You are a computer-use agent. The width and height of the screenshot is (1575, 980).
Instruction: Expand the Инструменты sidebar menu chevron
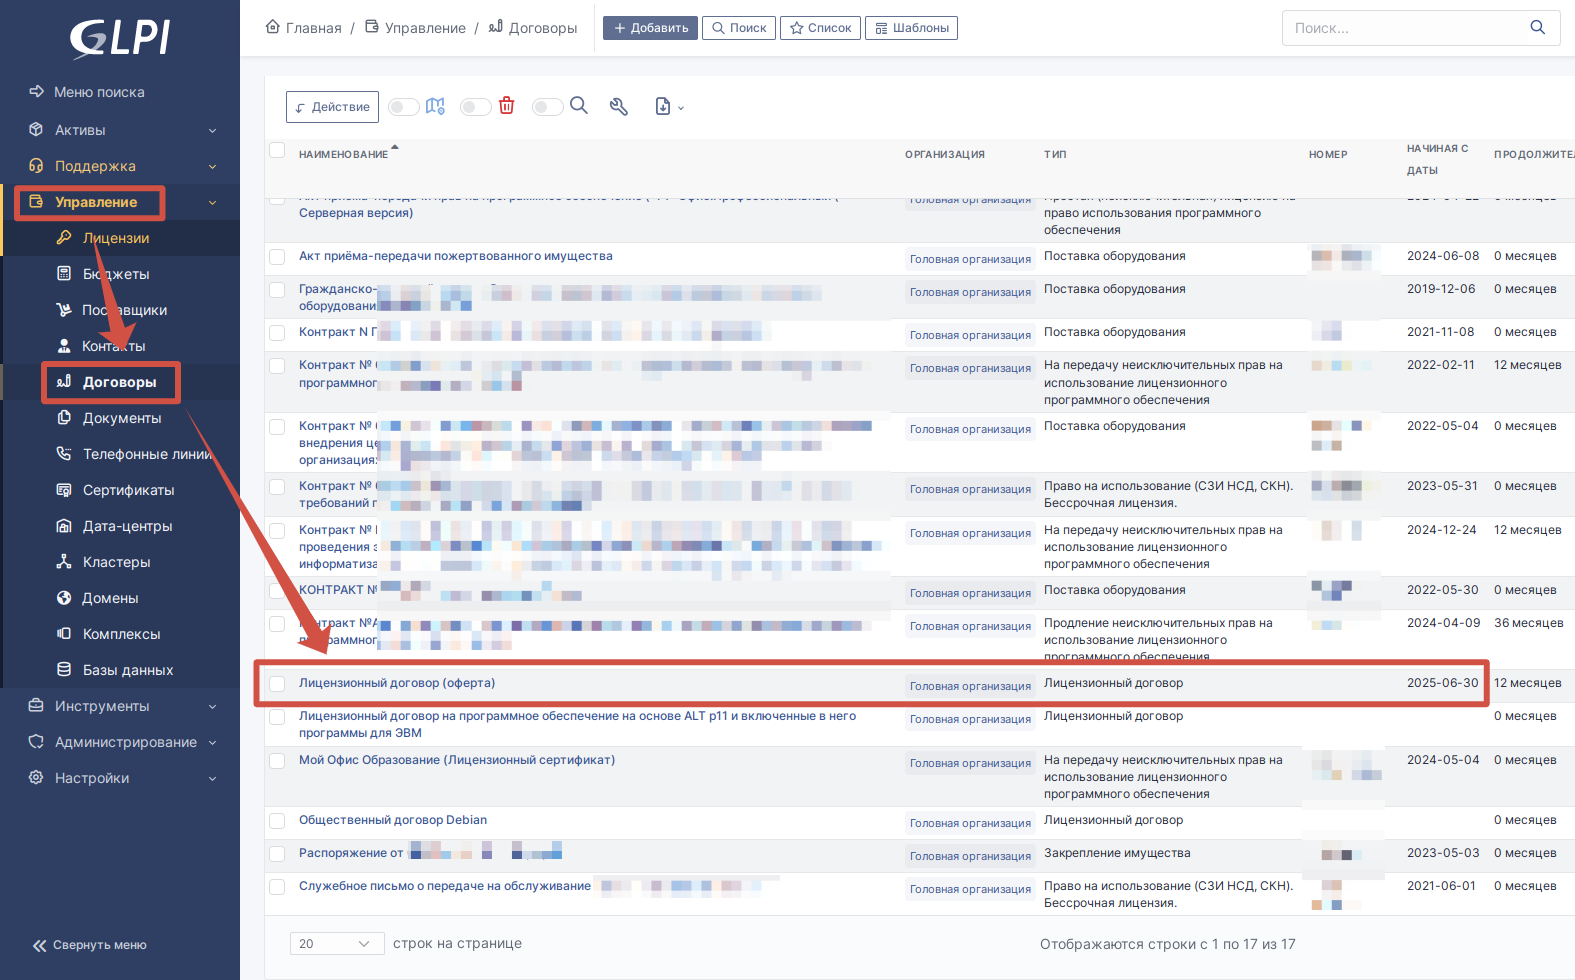[x=212, y=707]
